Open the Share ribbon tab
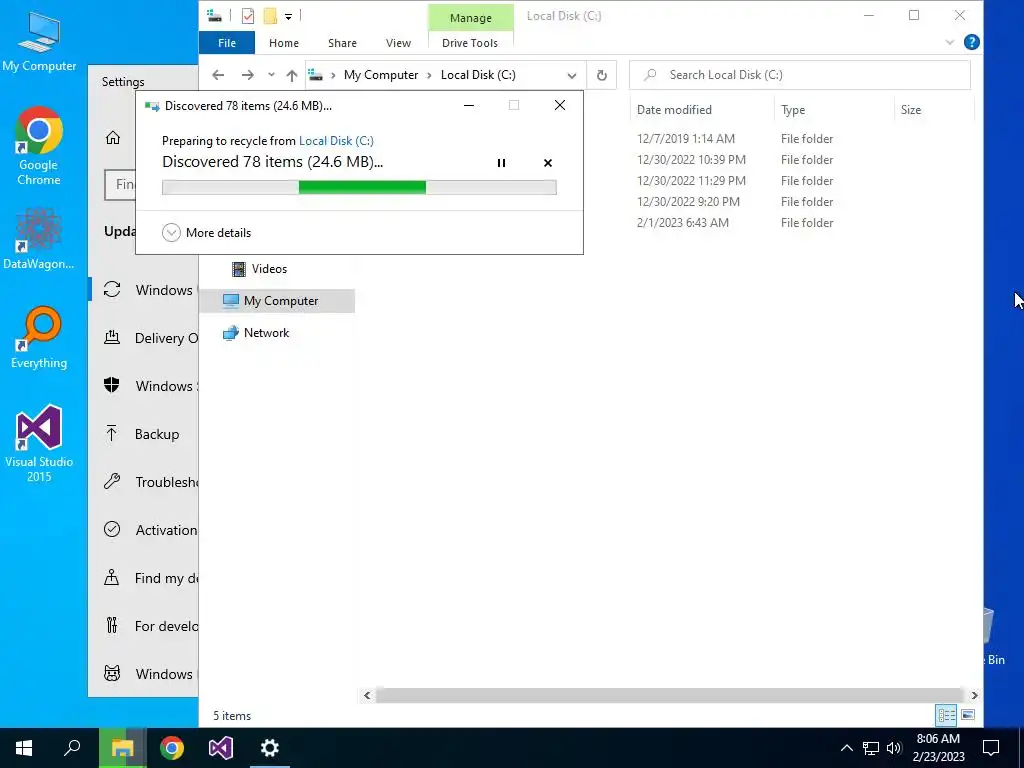This screenshot has height=768, width=1024. (x=342, y=43)
